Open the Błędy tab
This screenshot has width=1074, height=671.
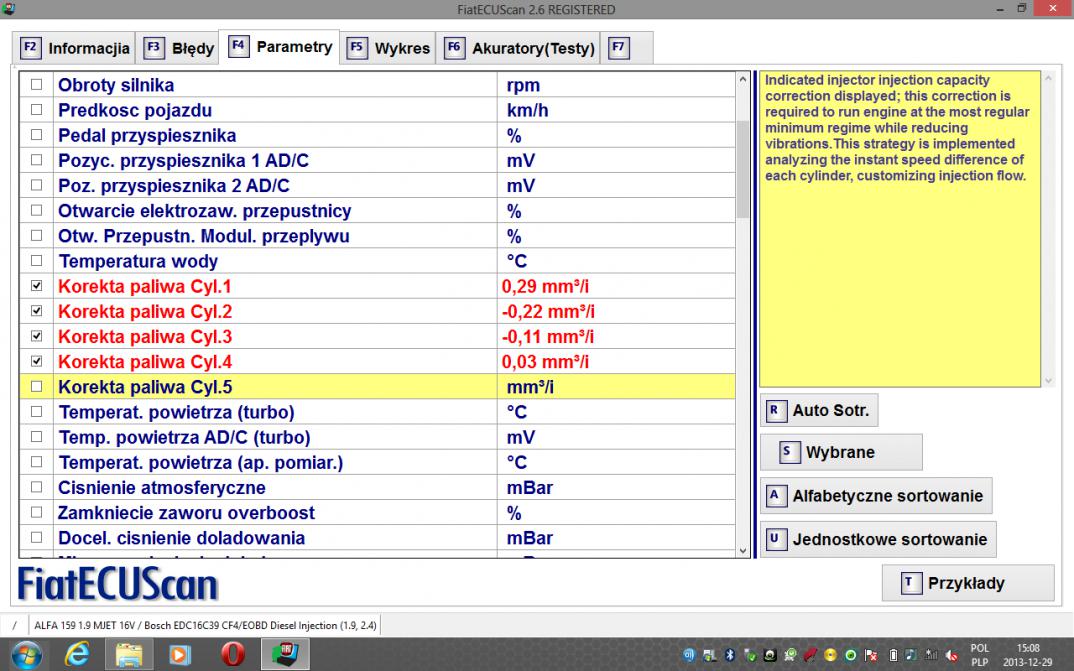(x=178, y=48)
